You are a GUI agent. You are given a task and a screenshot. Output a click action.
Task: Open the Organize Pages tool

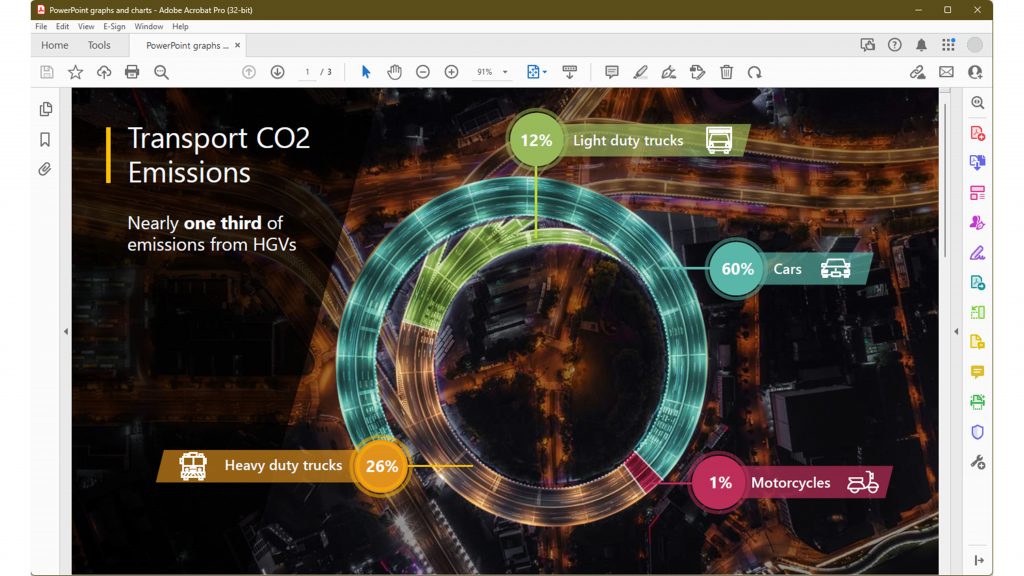(978, 192)
